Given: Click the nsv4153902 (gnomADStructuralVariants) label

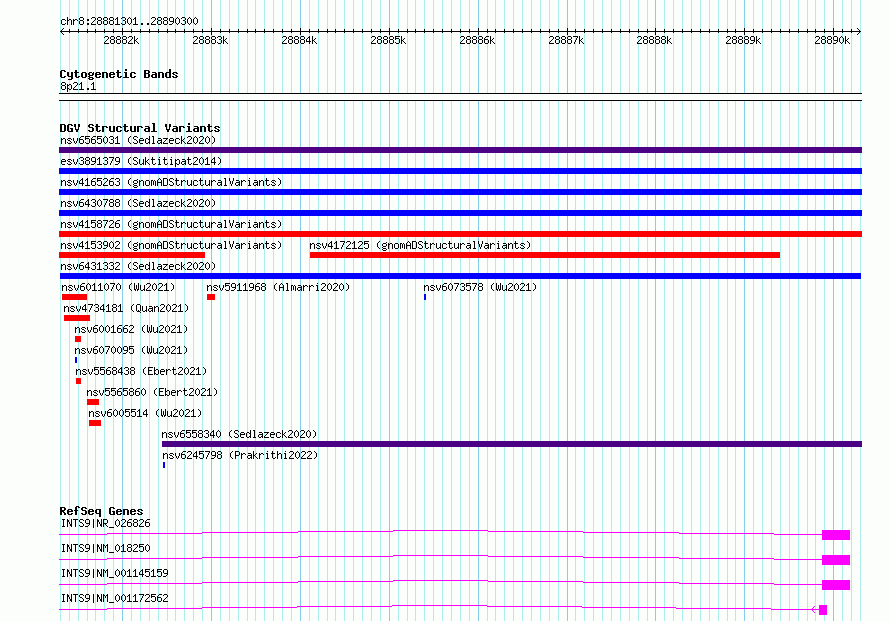Looking at the screenshot, I should point(171,245).
